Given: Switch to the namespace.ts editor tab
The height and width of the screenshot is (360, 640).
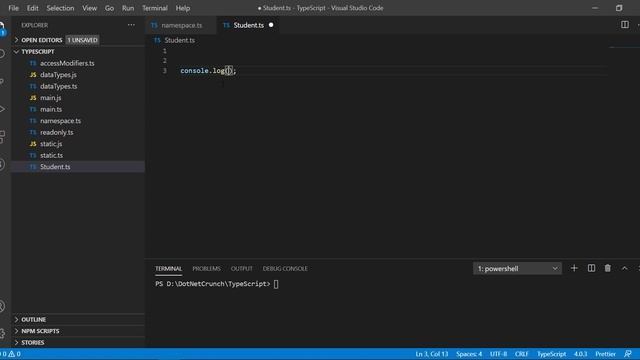Looking at the screenshot, I should coord(180,25).
